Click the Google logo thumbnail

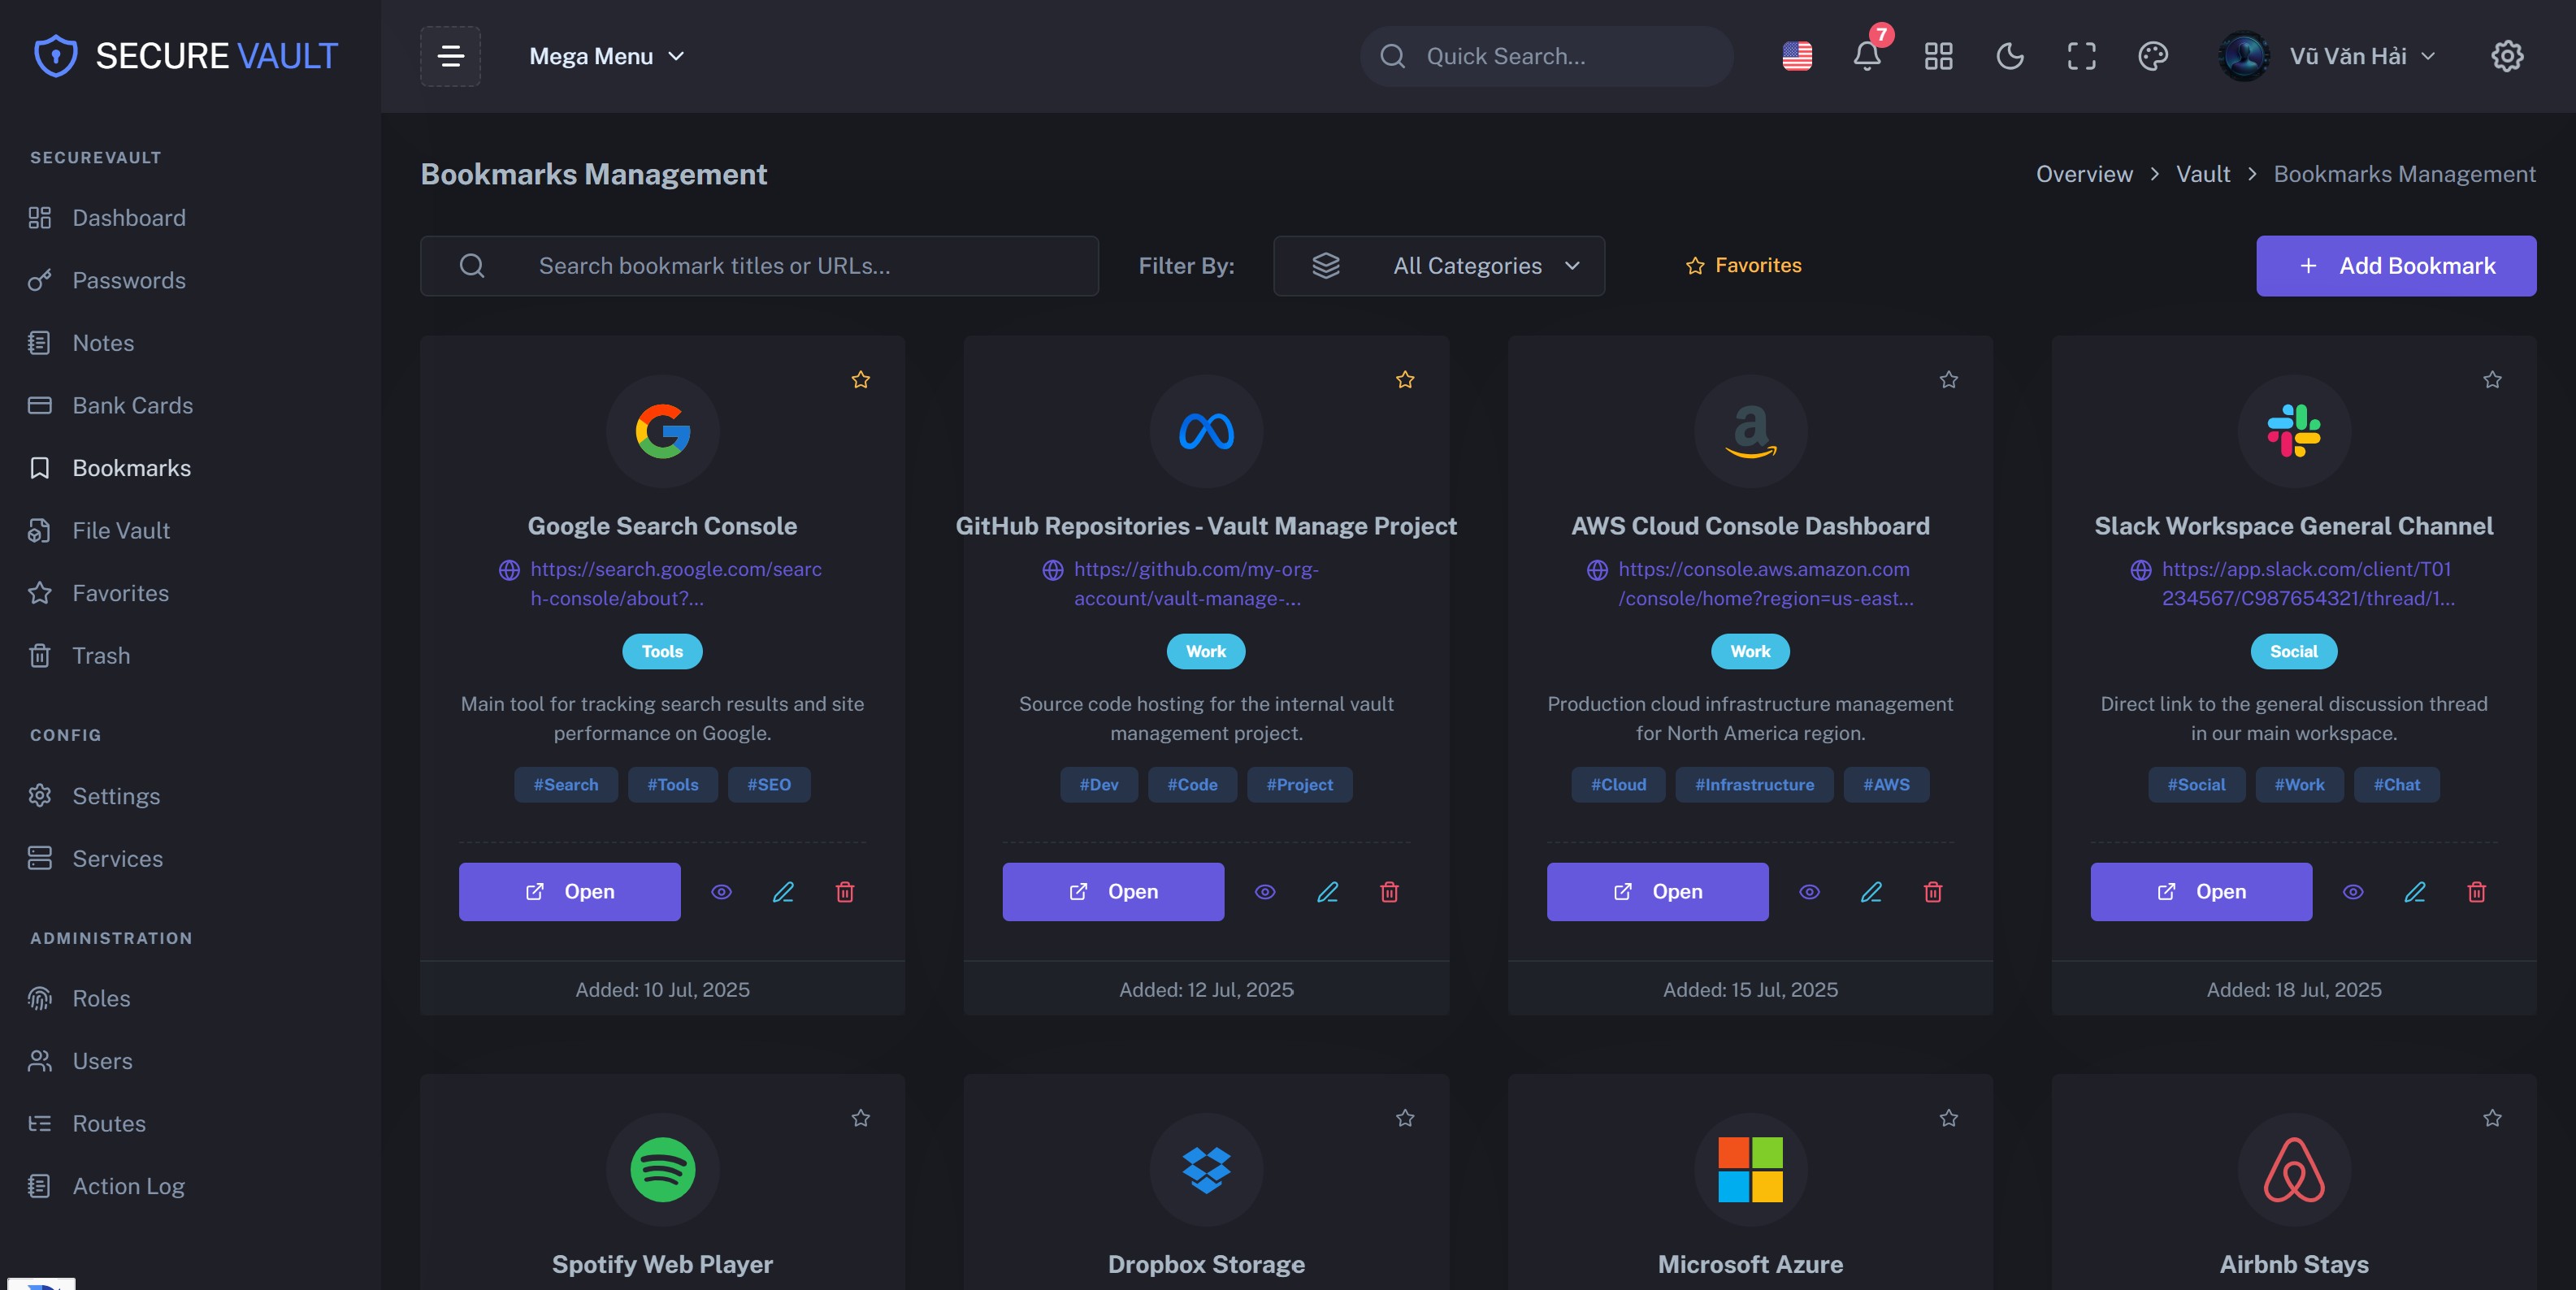click(662, 431)
